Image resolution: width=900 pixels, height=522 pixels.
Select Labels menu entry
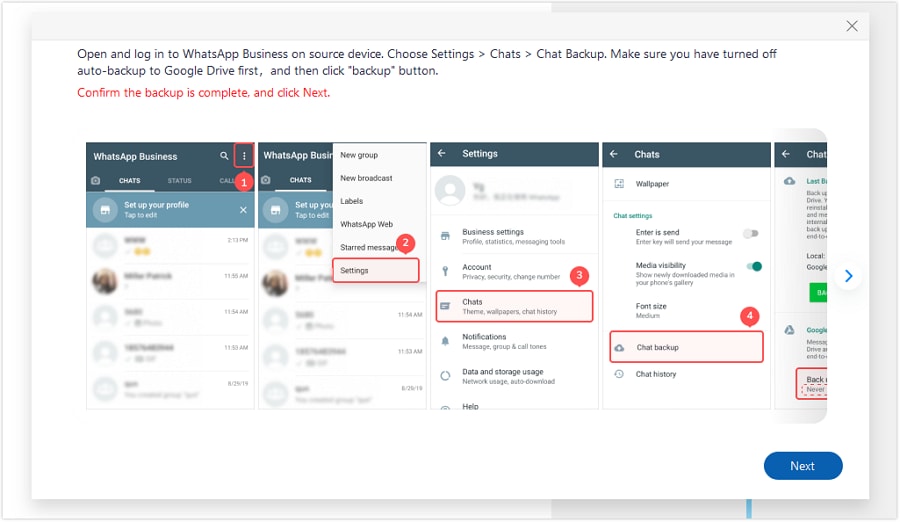tap(351, 201)
